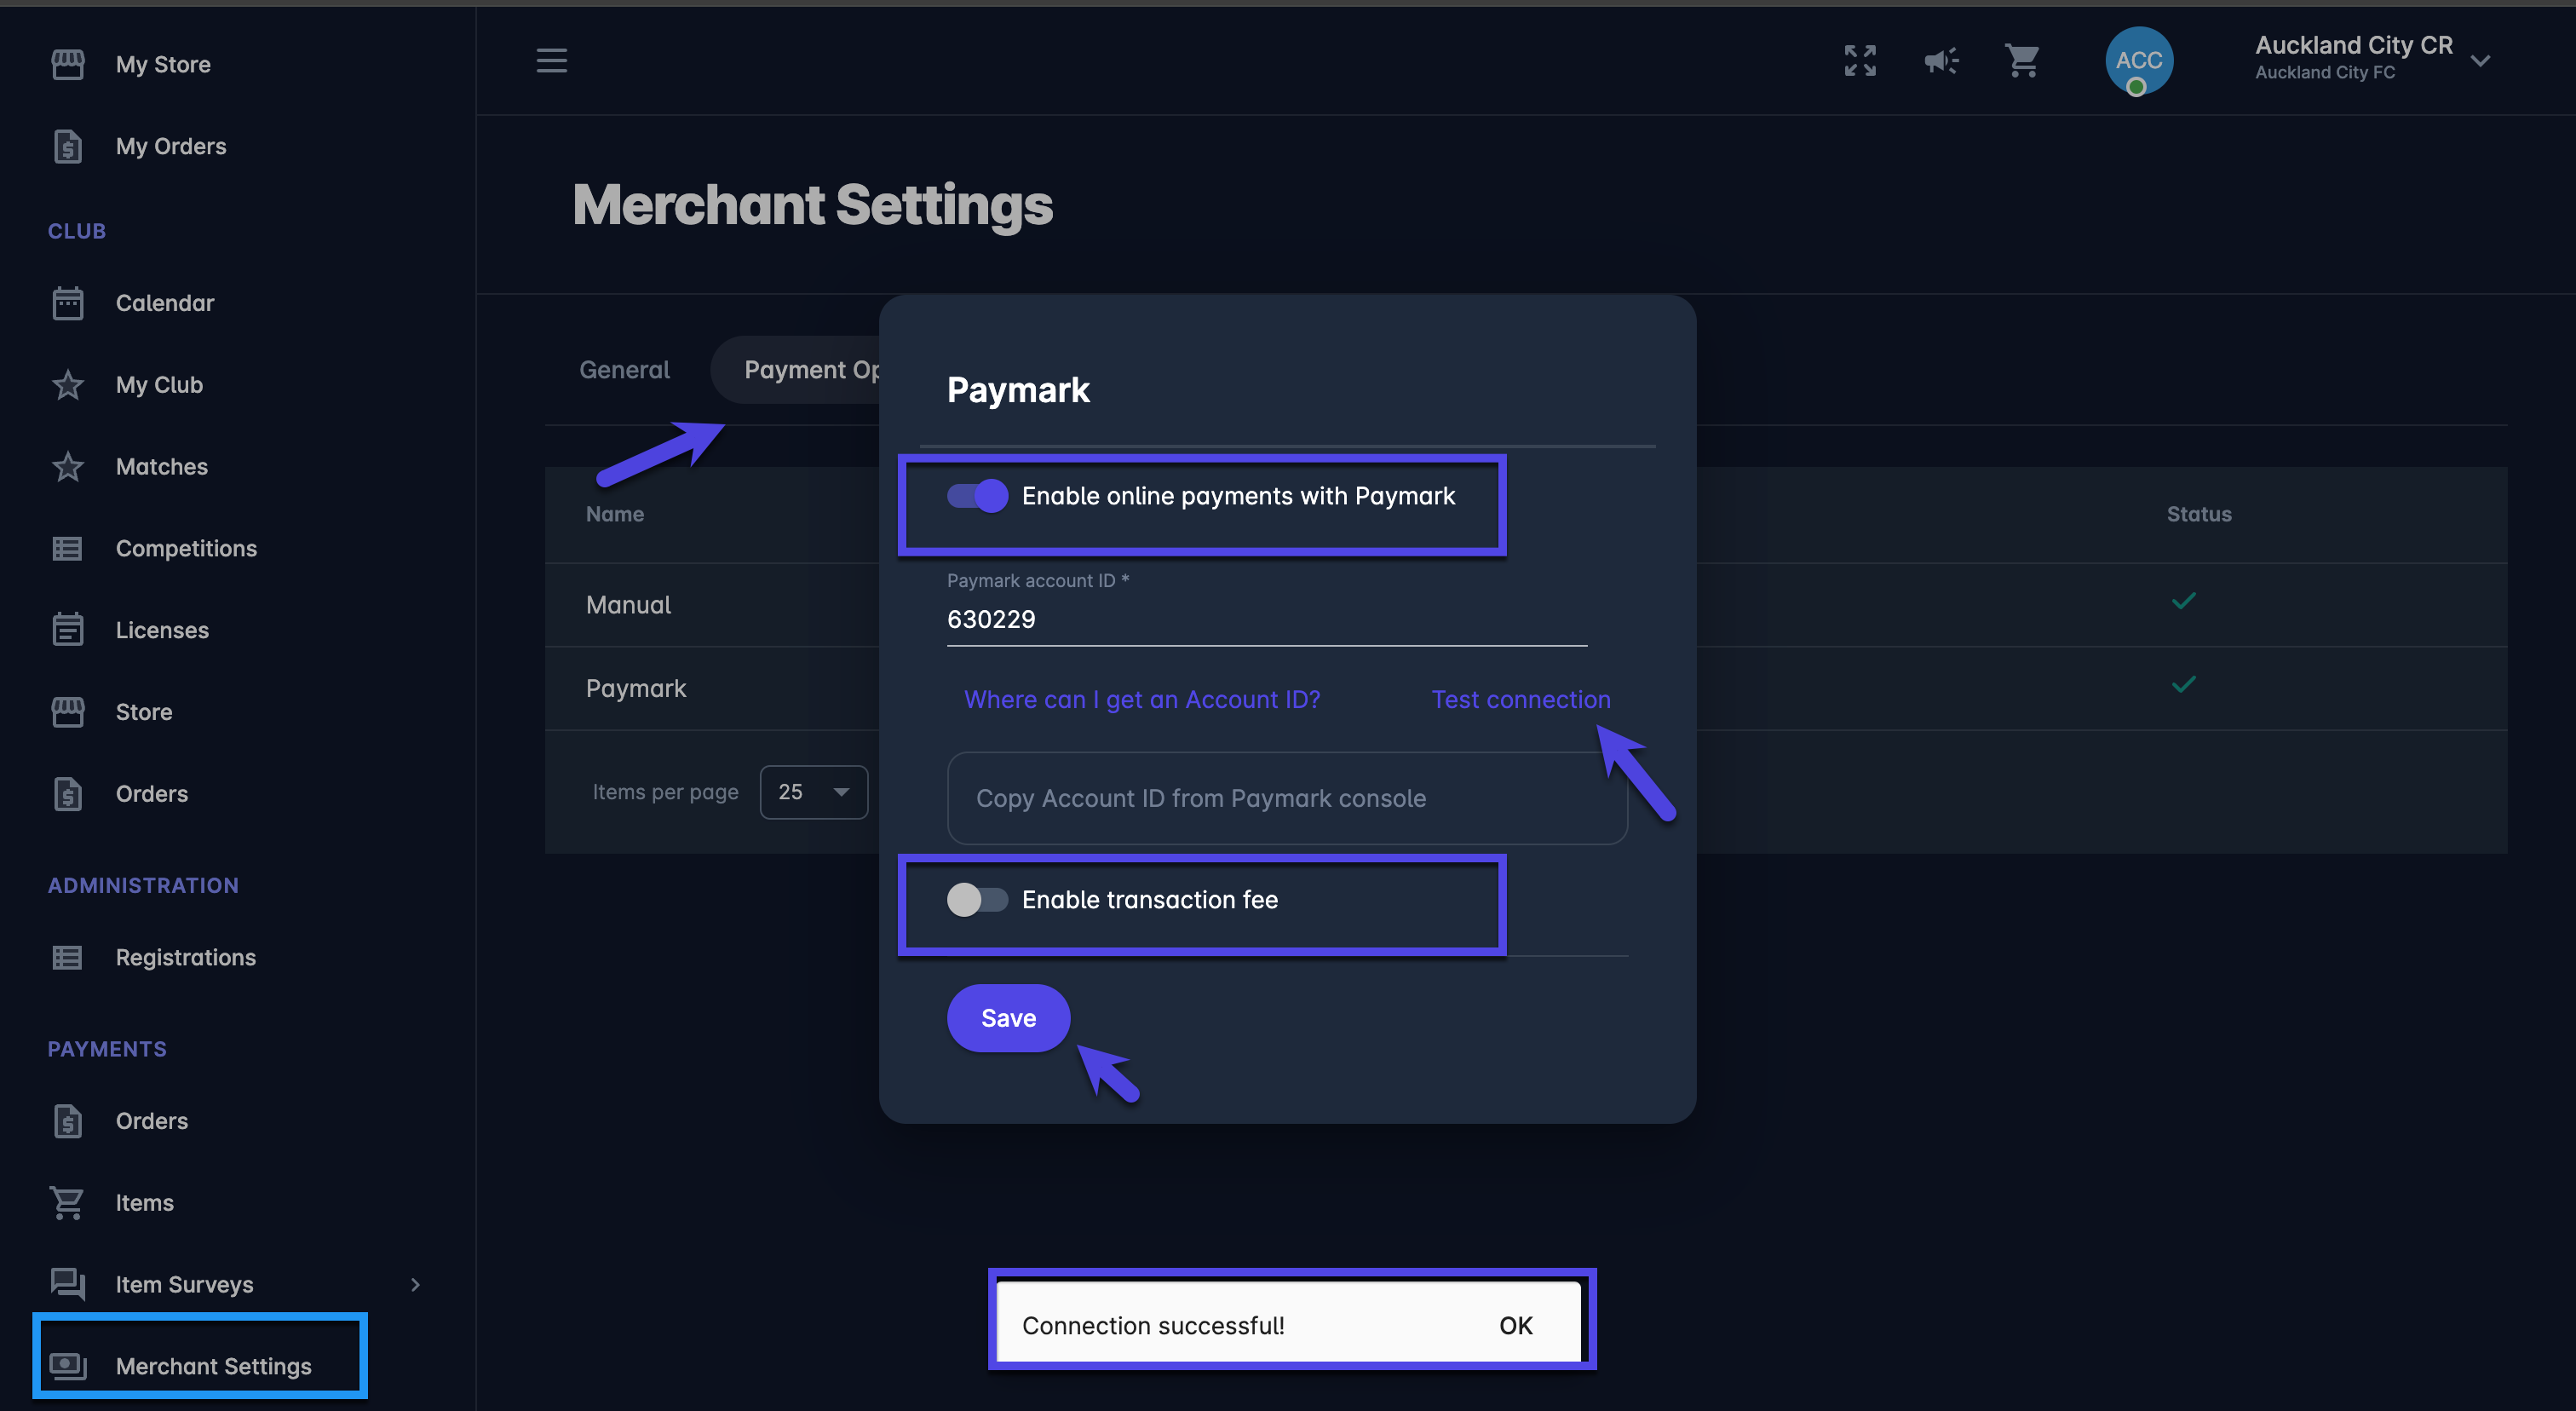The image size is (2576, 1411).
Task: Open the shopping cart icon
Action: click(x=2021, y=60)
